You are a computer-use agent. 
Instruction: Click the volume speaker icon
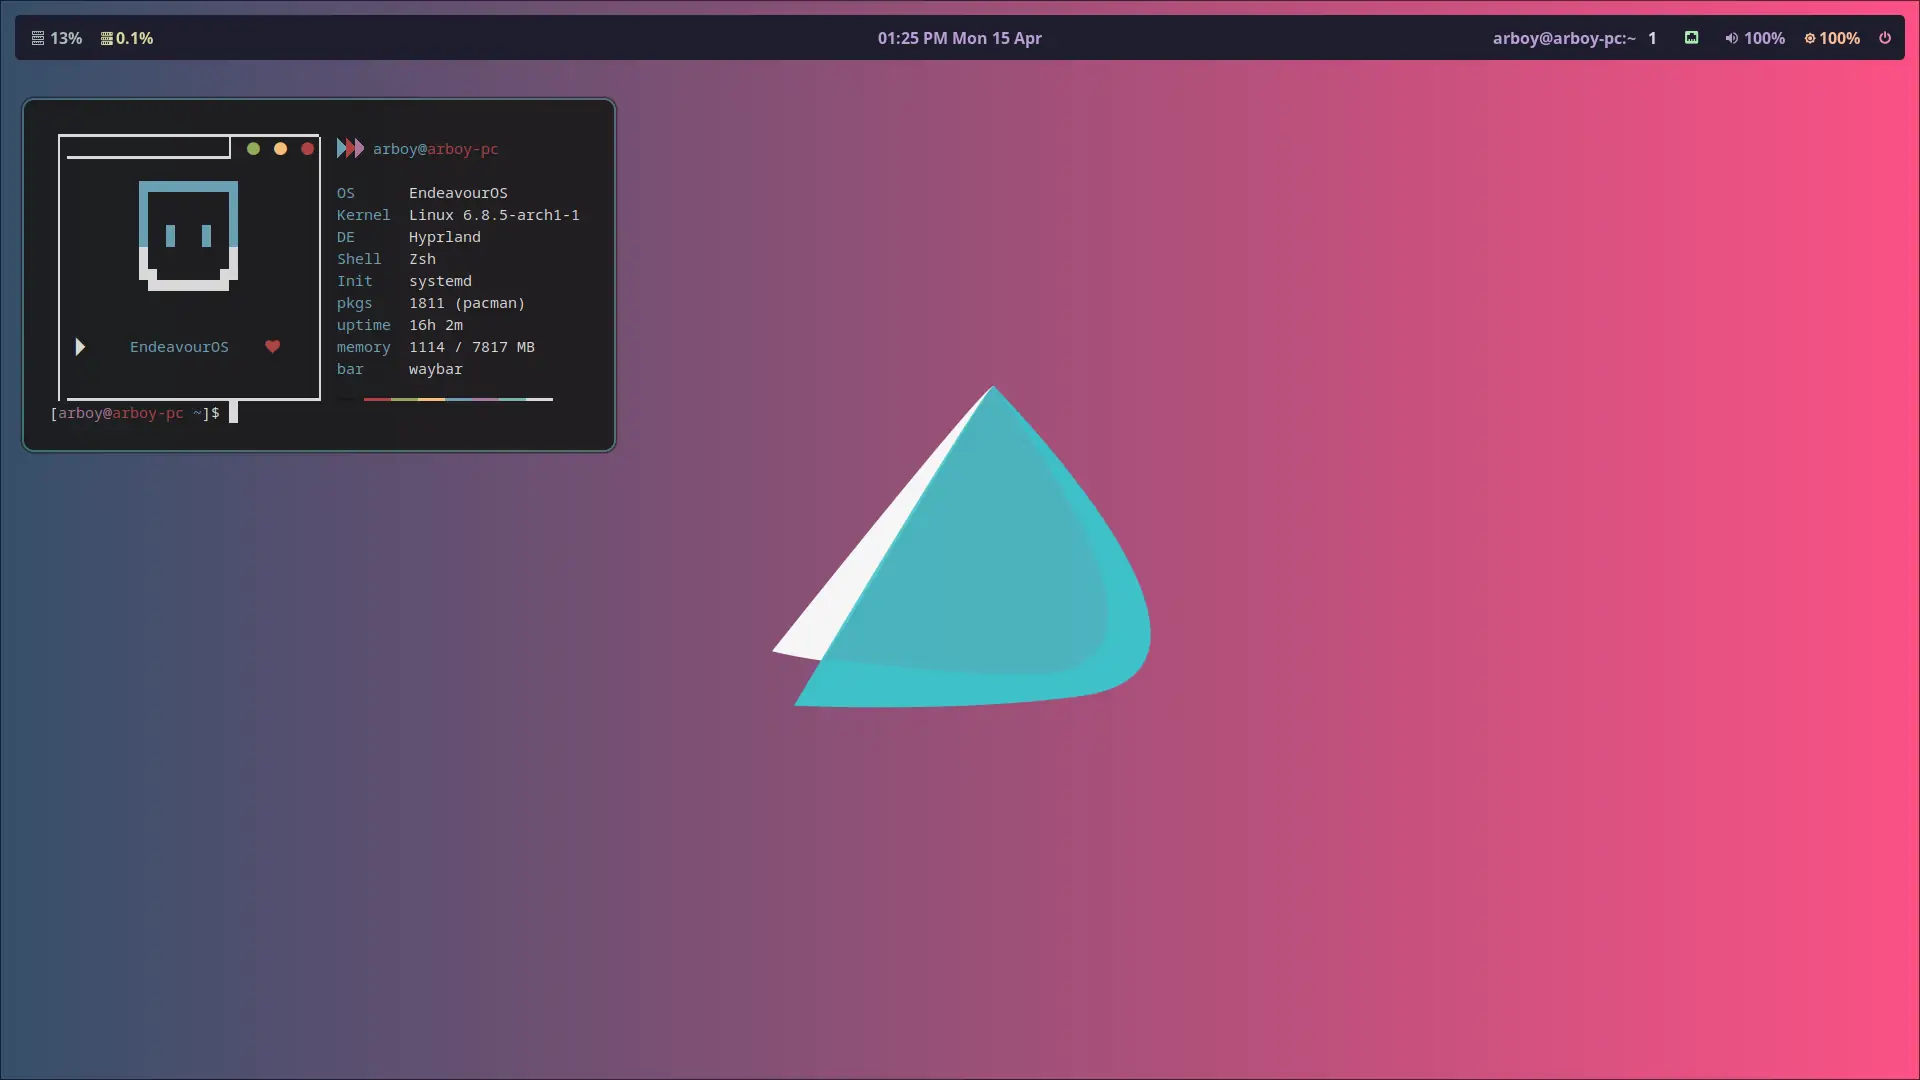coord(1731,38)
